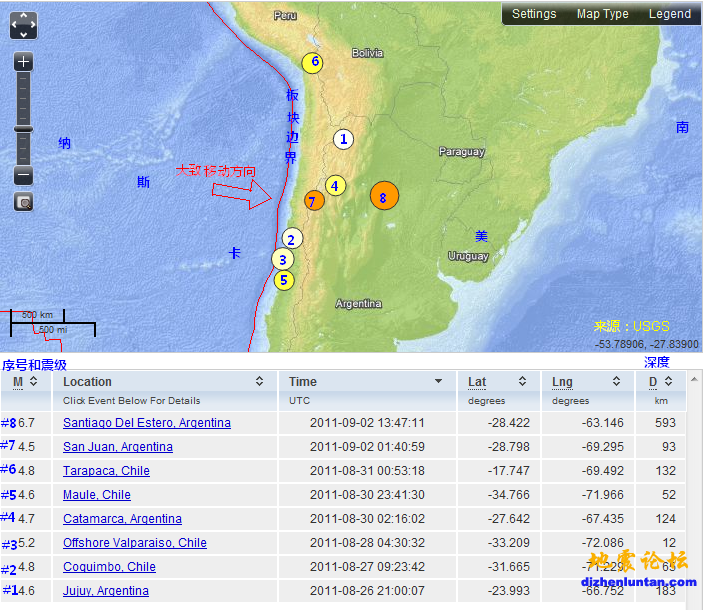This screenshot has width=704, height=610.
Task: Open Offshore Valparaiso, Chile event link
Action: [135, 543]
